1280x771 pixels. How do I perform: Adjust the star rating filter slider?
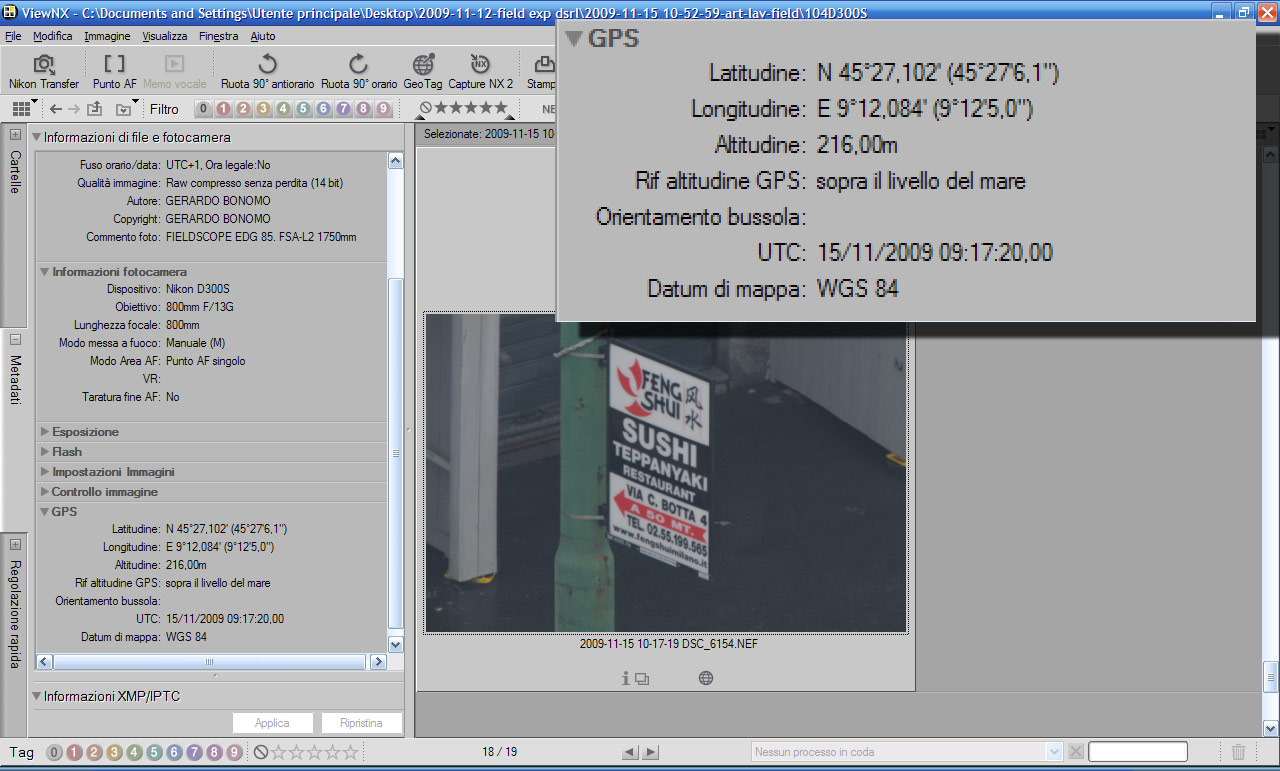coord(463,109)
